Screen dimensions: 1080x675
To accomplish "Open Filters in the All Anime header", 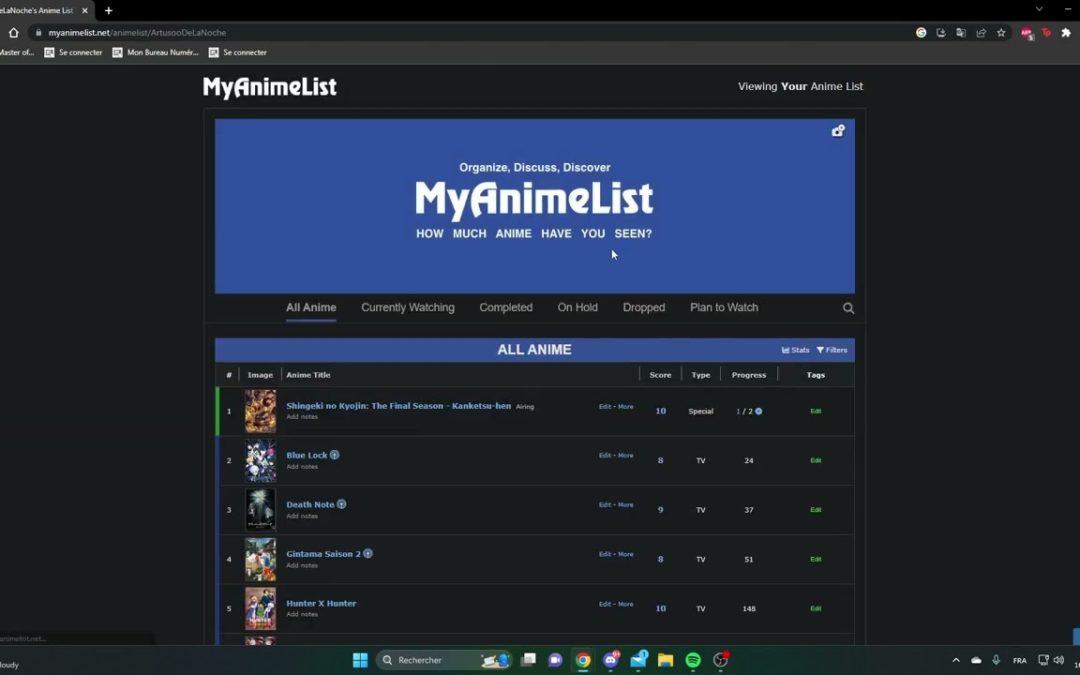I will tap(832, 350).
